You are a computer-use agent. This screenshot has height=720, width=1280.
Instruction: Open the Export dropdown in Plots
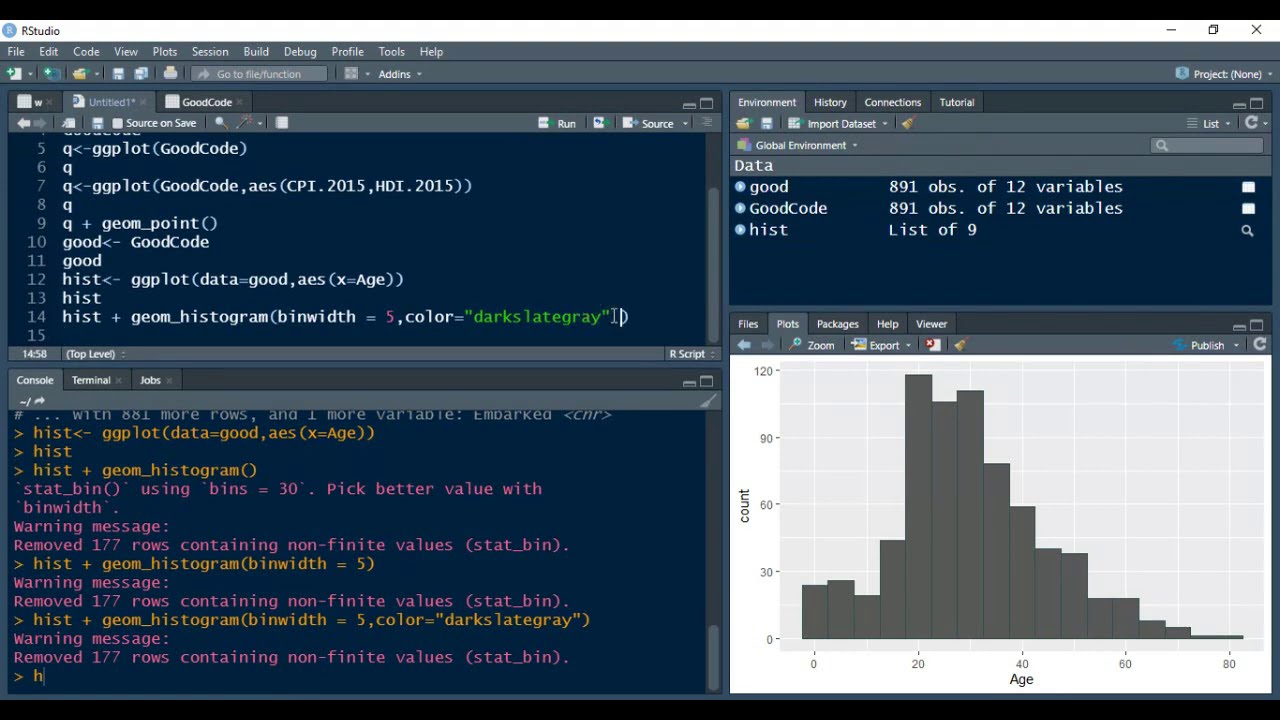[x=882, y=345]
